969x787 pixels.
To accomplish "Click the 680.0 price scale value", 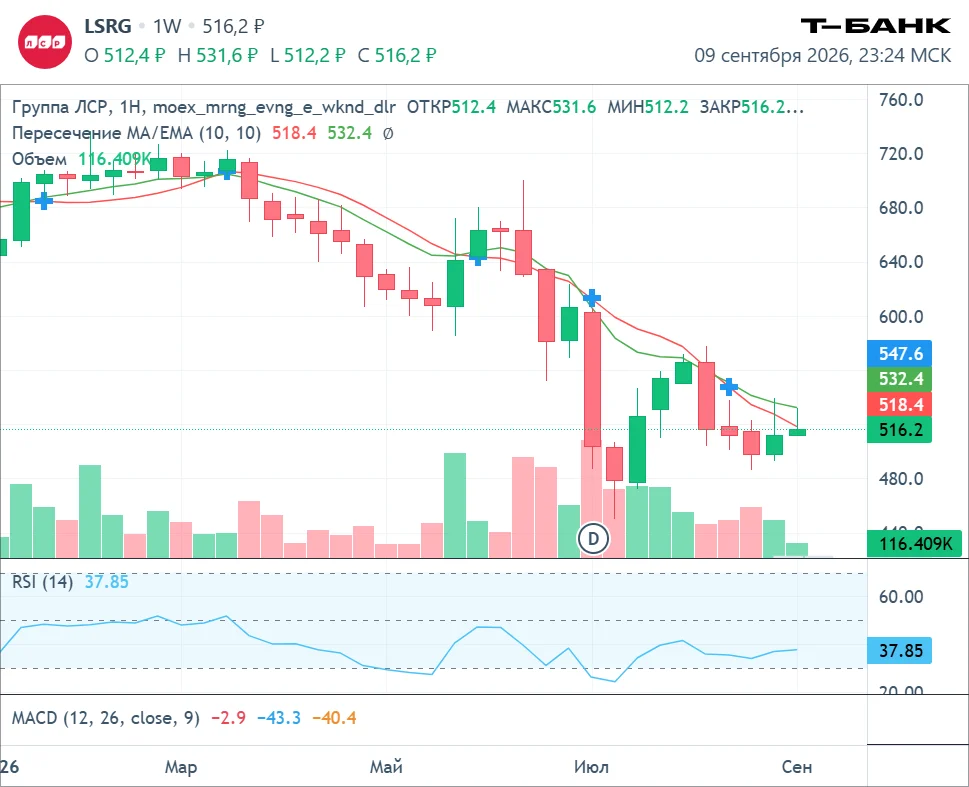I will coord(901,208).
